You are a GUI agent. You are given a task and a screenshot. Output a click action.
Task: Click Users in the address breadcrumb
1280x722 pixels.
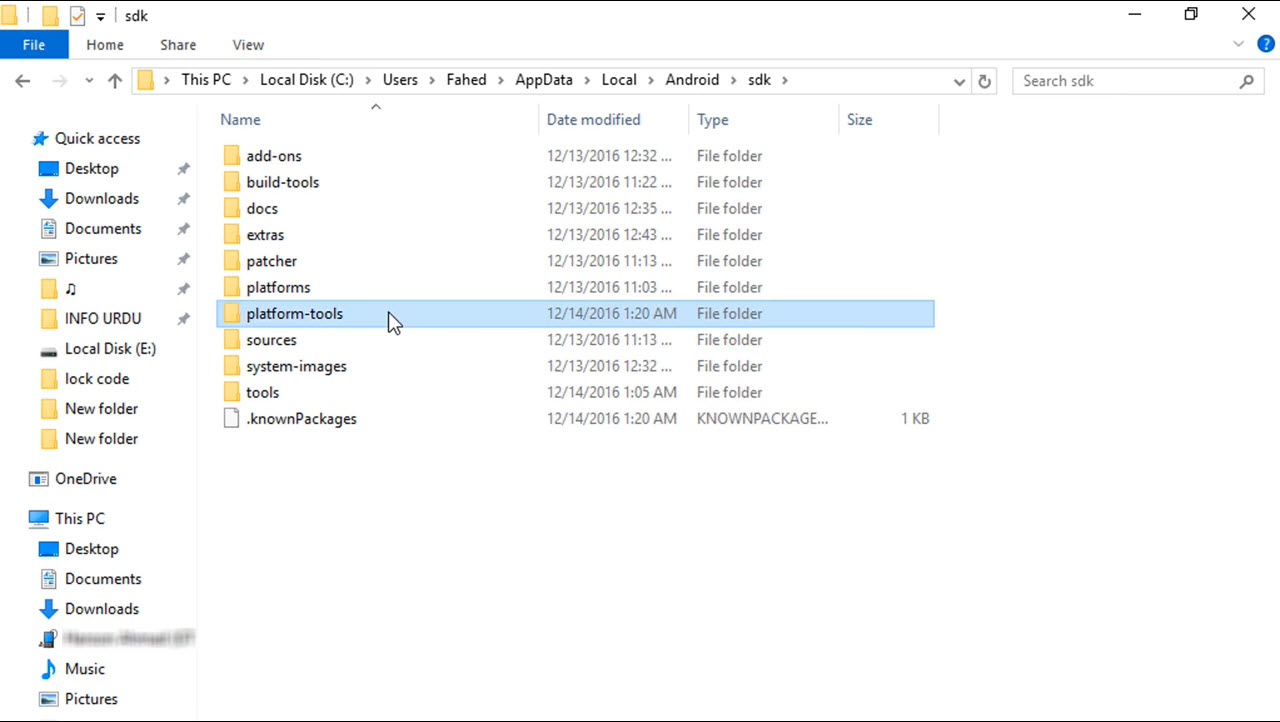click(x=400, y=80)
